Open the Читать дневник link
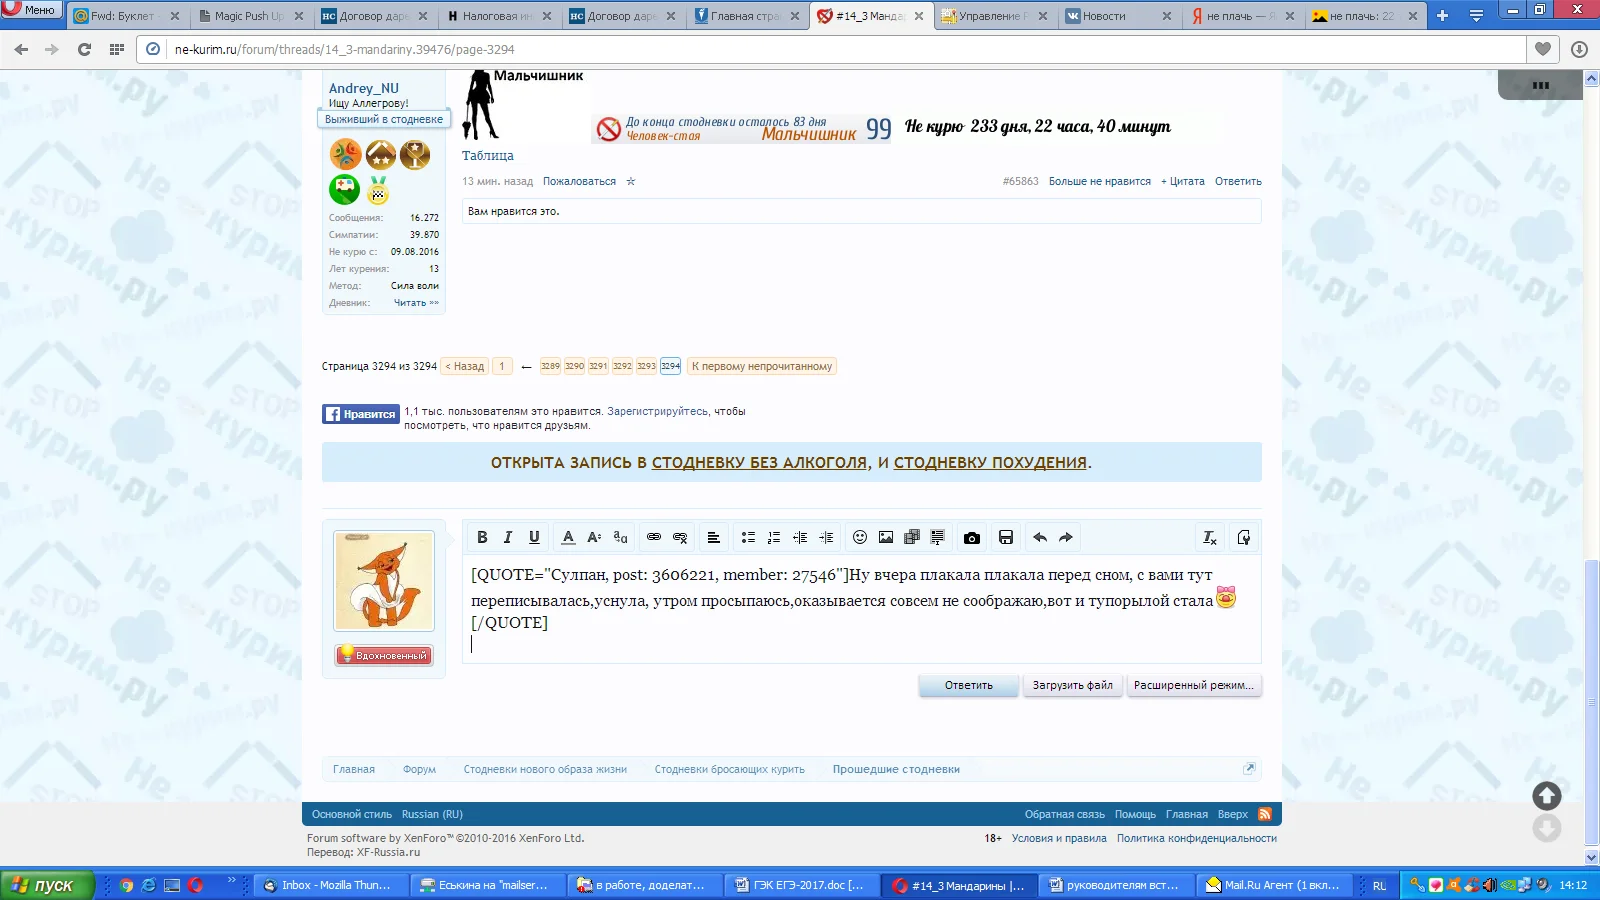The height and width of the screenshot is (900, 1600). (416, 302)
